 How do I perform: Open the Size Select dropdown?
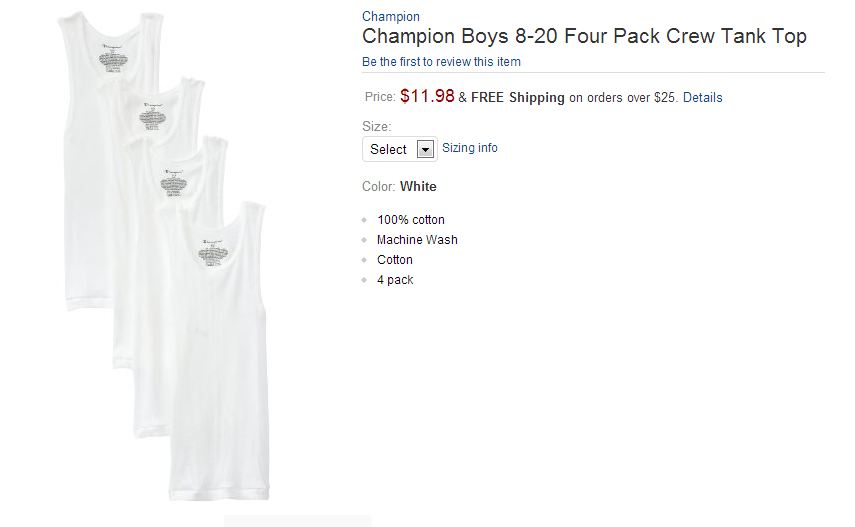(399, 149)
